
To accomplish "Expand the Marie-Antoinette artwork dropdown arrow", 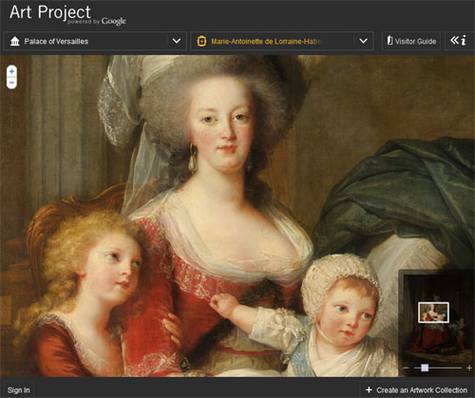I will [364, 41].
